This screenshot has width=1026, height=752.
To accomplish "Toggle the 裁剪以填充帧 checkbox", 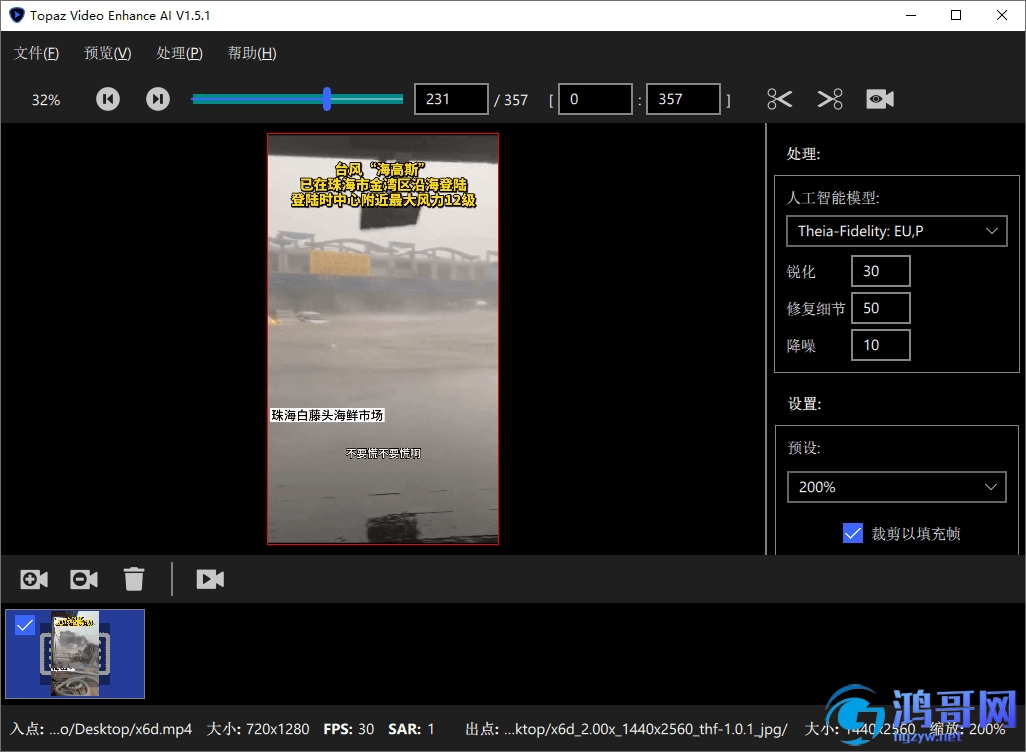I will pos(853,533).
